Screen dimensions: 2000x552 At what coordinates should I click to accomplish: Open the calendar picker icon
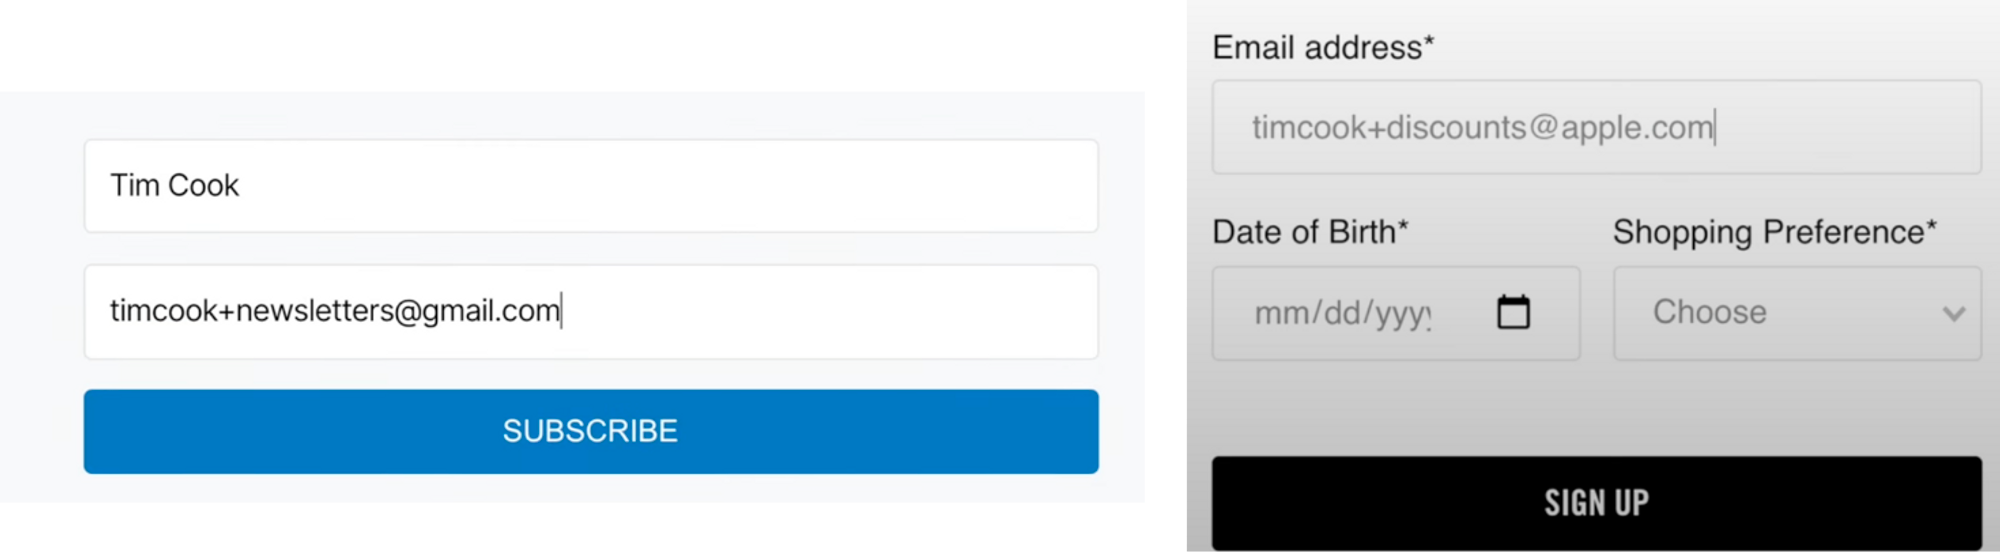point(1513,312)
